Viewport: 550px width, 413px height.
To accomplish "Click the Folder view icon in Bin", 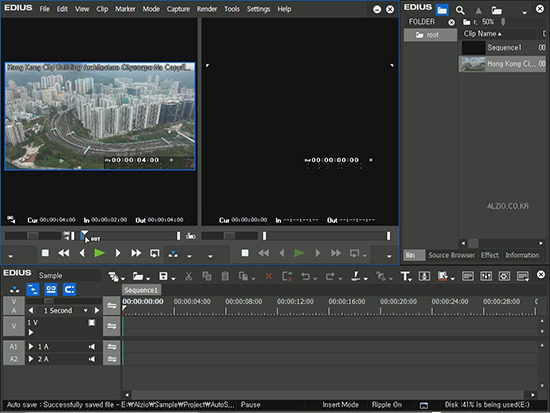I will pyautogui.click(x=442, y=10).
